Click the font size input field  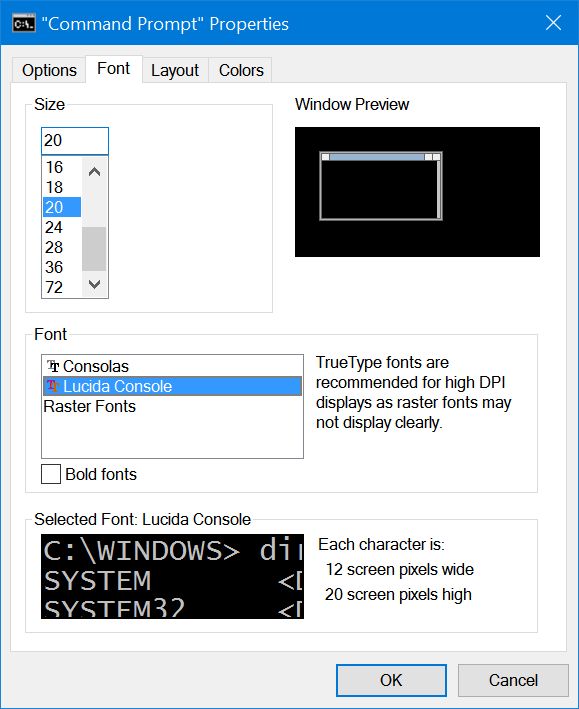75,141
